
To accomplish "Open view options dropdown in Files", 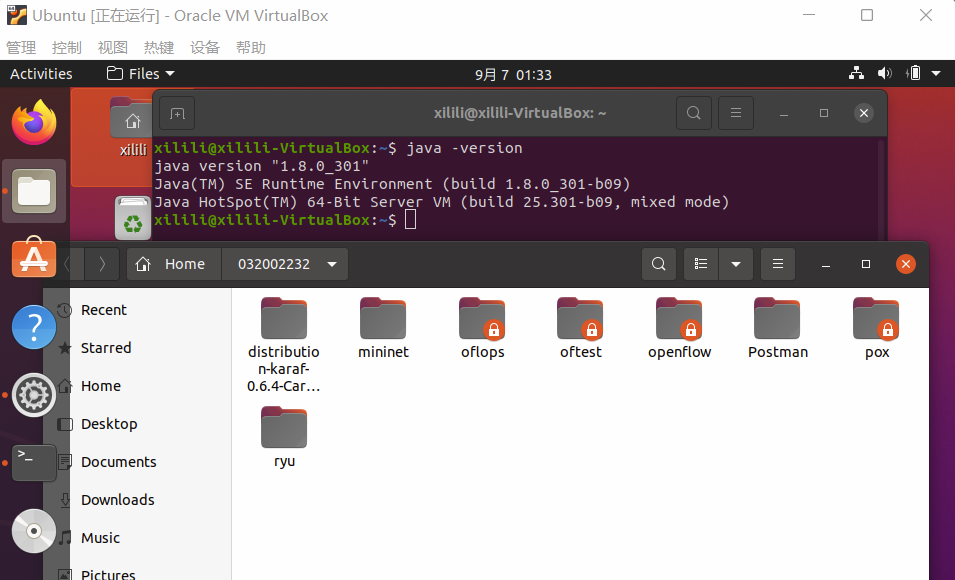I will pyautogui.click(x=736, y=264).
